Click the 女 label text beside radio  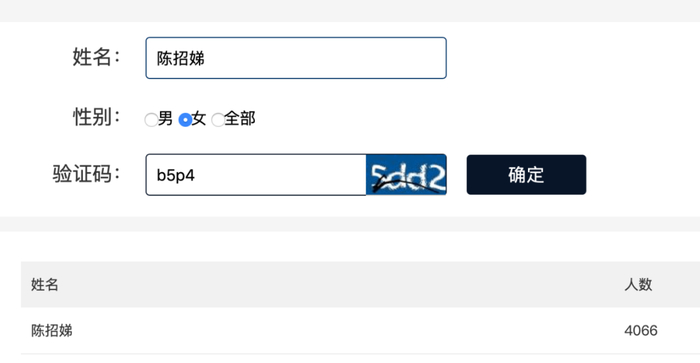coord(199,118)
